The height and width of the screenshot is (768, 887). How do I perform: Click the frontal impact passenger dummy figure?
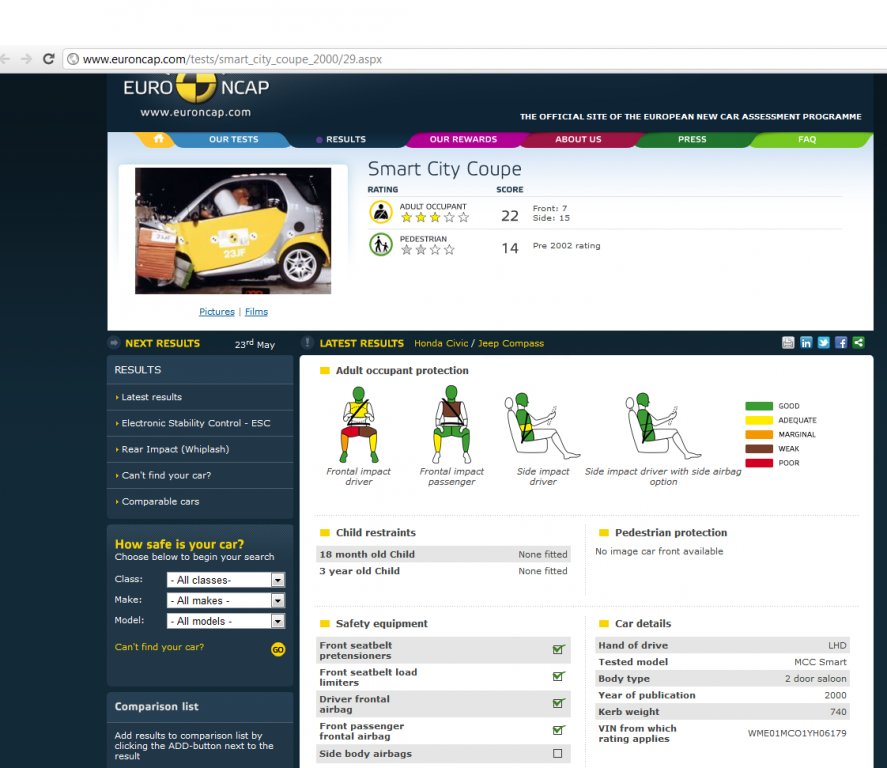click(x=451, y=424)
